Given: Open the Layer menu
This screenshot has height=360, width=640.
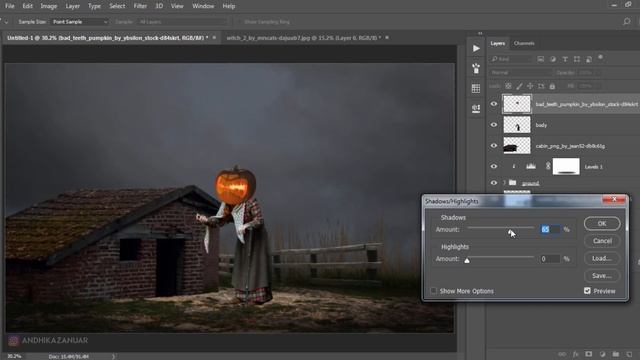Looking at the screenshot, I should [x=73, y=6].
